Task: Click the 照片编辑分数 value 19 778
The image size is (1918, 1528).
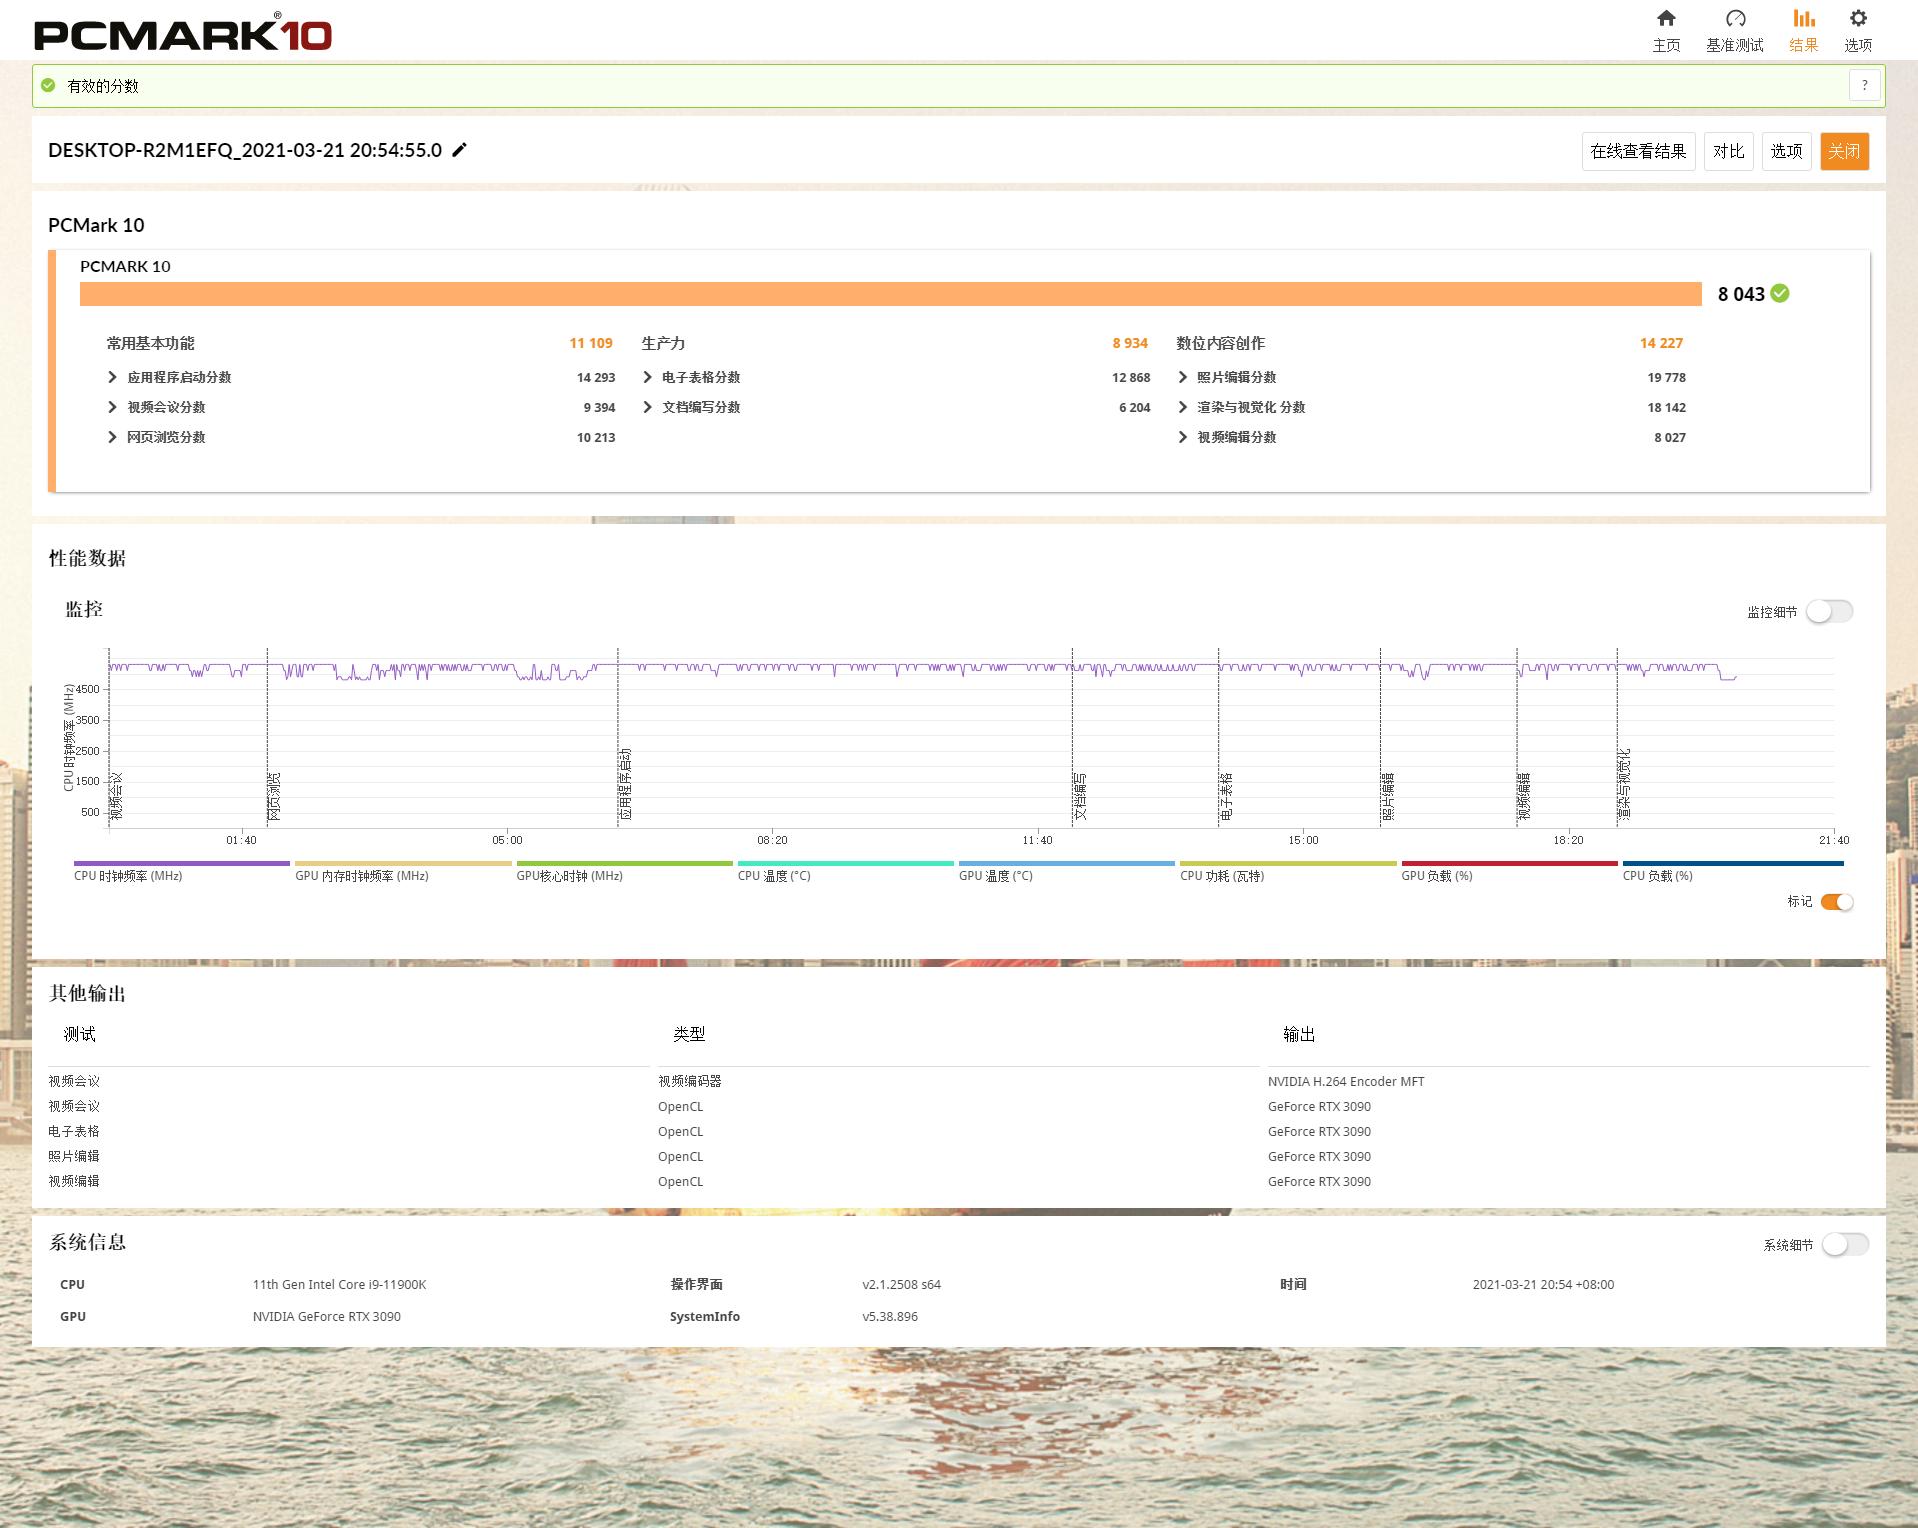Action: pyautogui.click(x=1667, y=377)
